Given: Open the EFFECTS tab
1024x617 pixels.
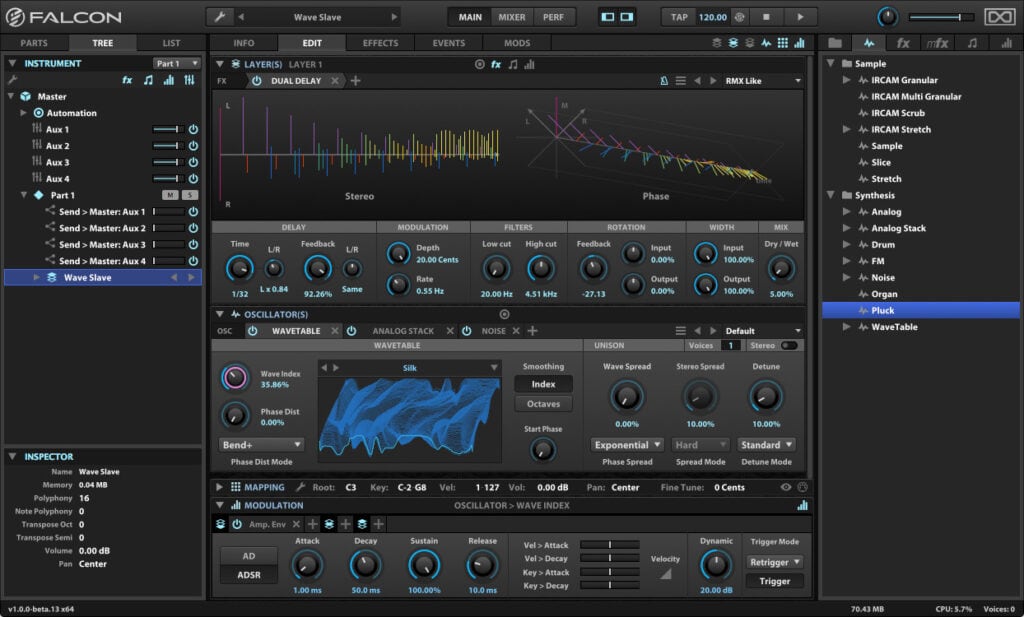Looking at the screenshot, I should [380, 43].
